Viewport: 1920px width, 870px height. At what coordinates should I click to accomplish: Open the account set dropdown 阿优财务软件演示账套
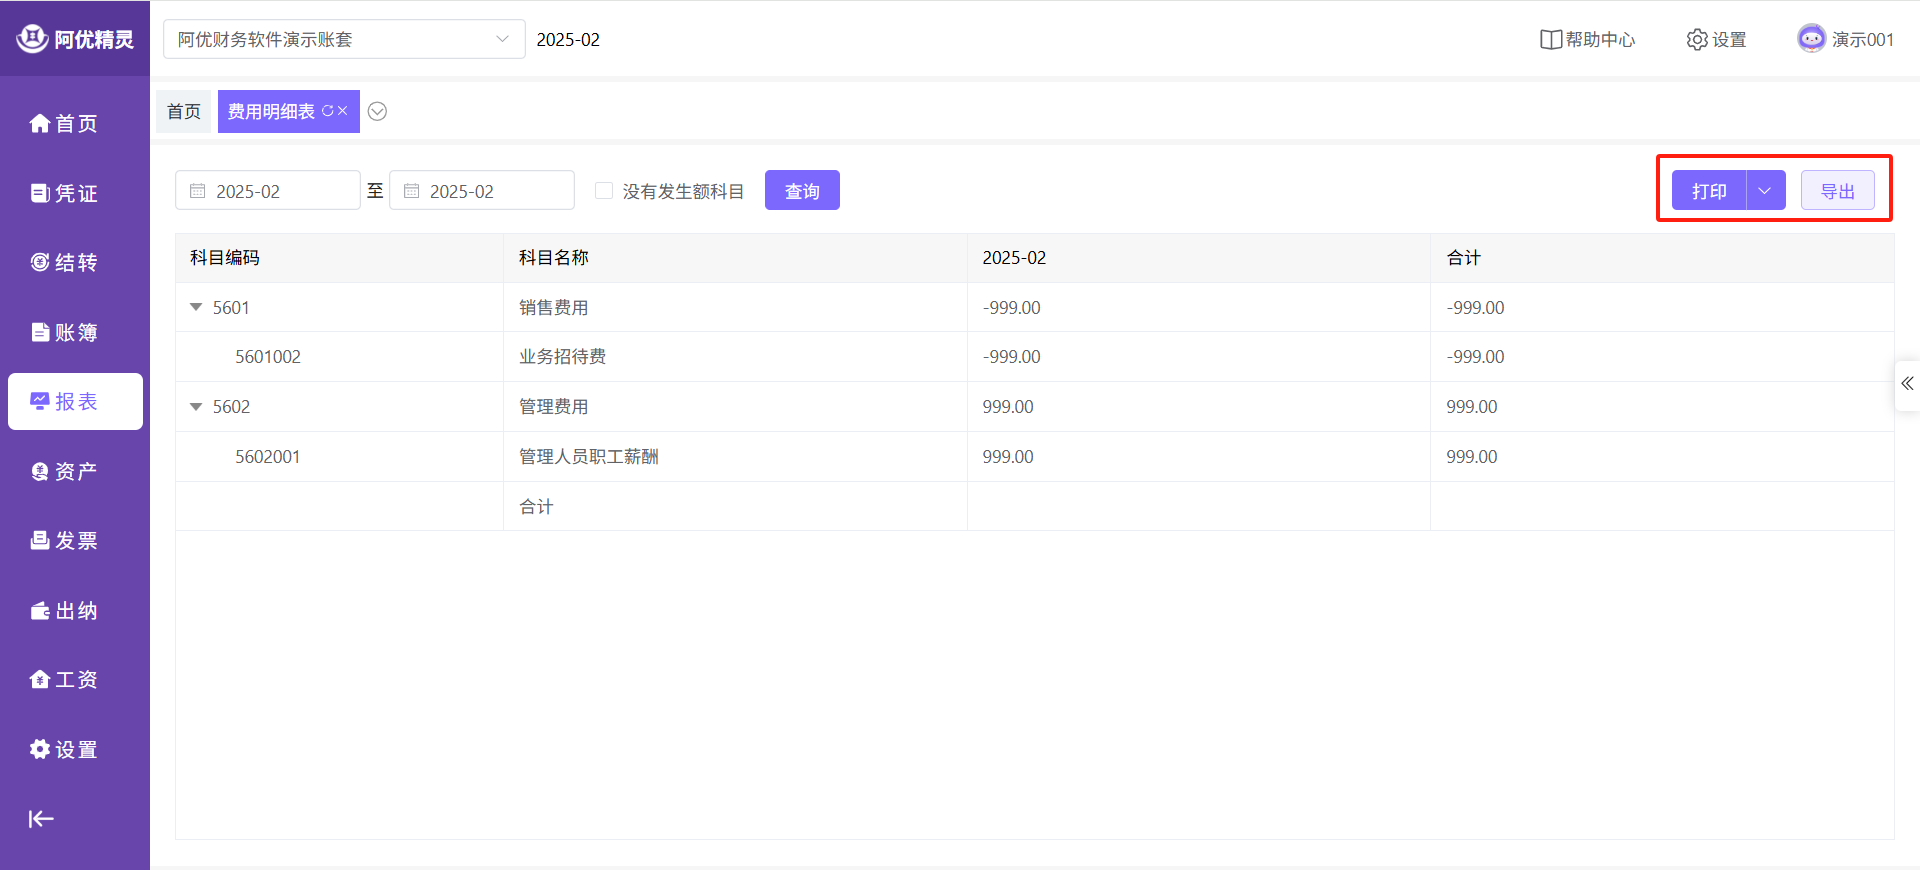pyautogui.click(x=343, y=39)
